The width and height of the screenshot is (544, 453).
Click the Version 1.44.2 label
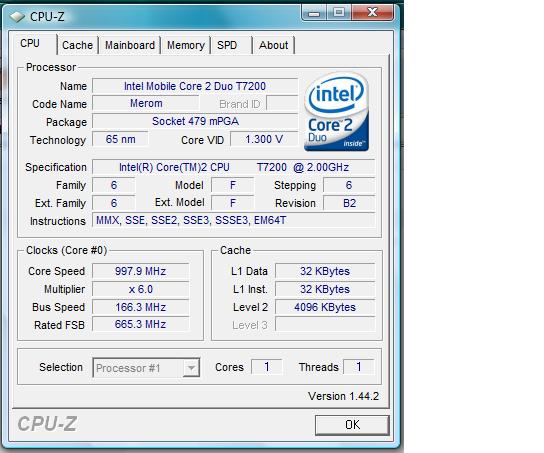coord(343,396)
